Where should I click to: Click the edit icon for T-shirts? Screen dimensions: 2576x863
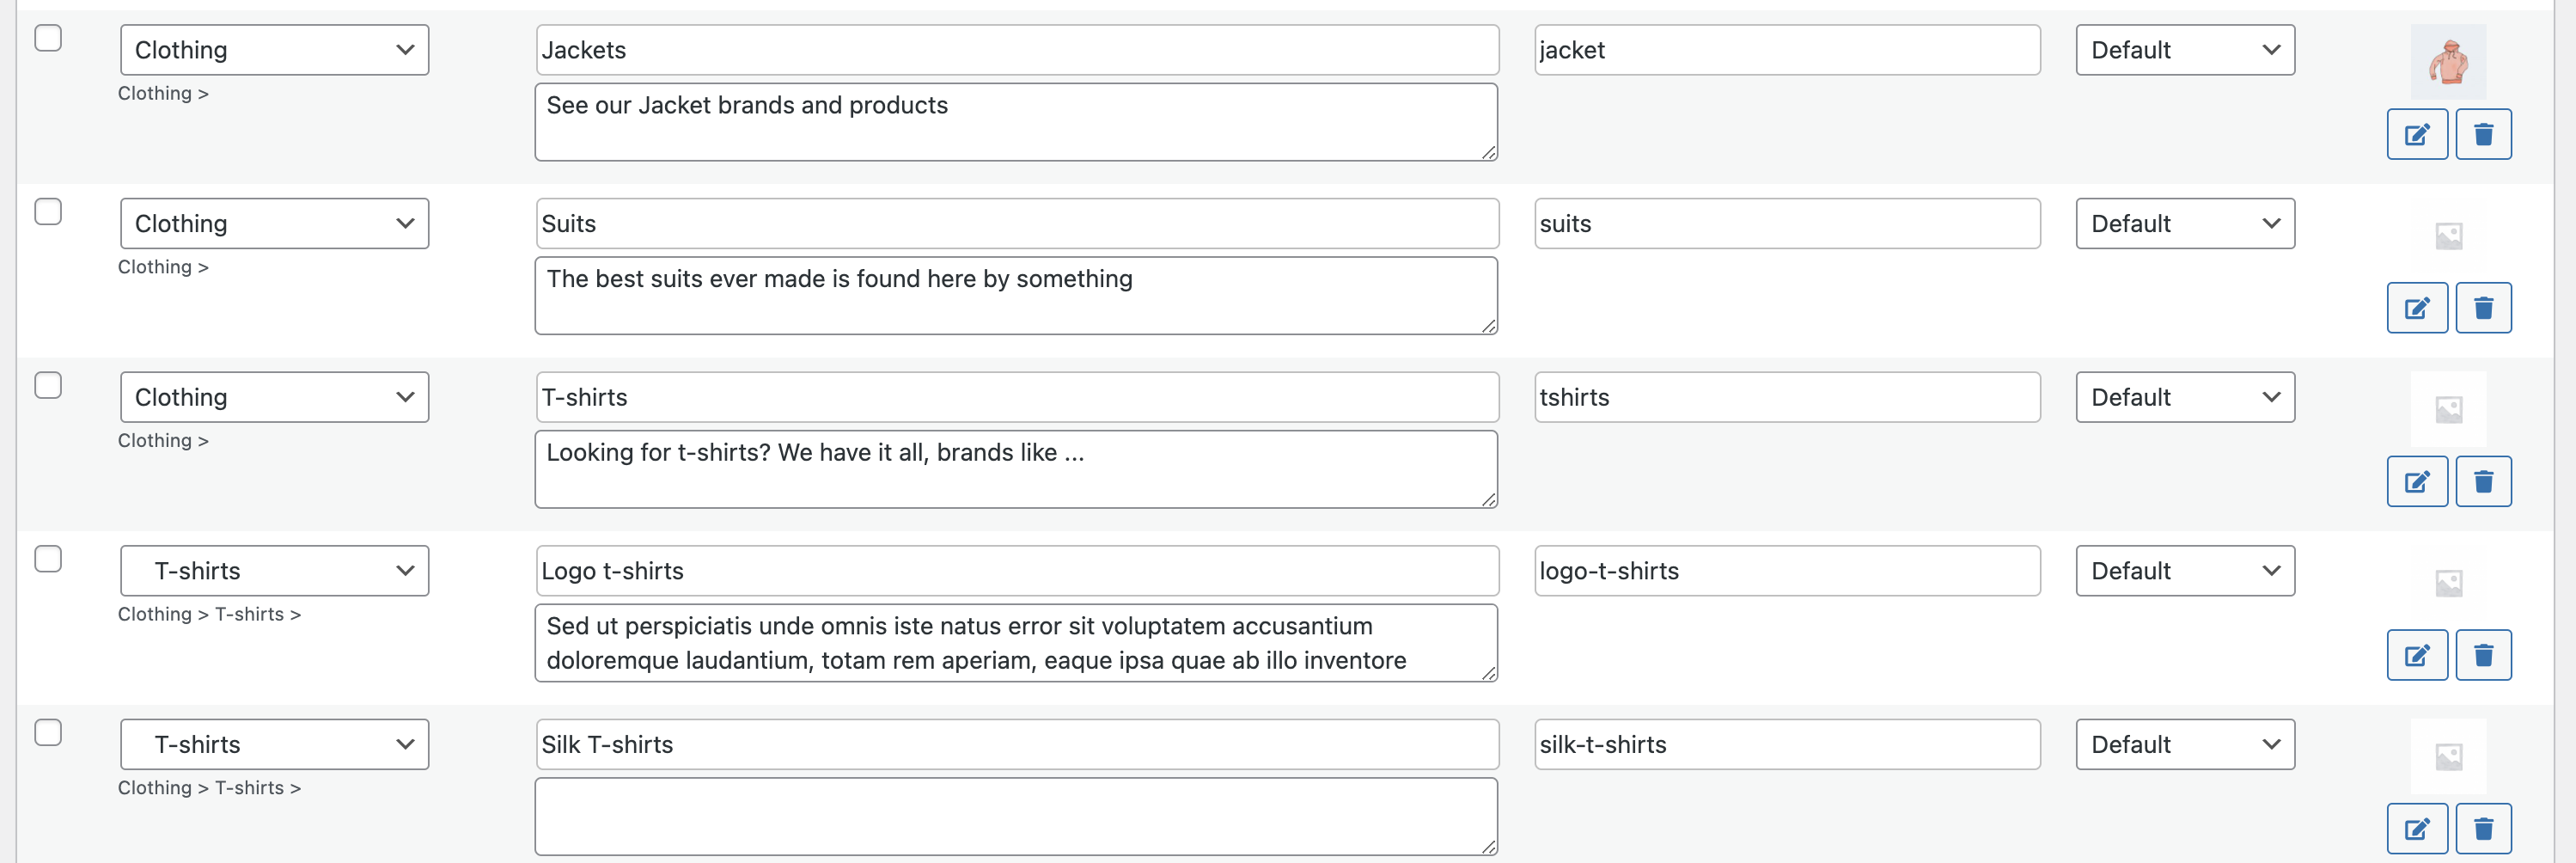tap(2417, 481)
